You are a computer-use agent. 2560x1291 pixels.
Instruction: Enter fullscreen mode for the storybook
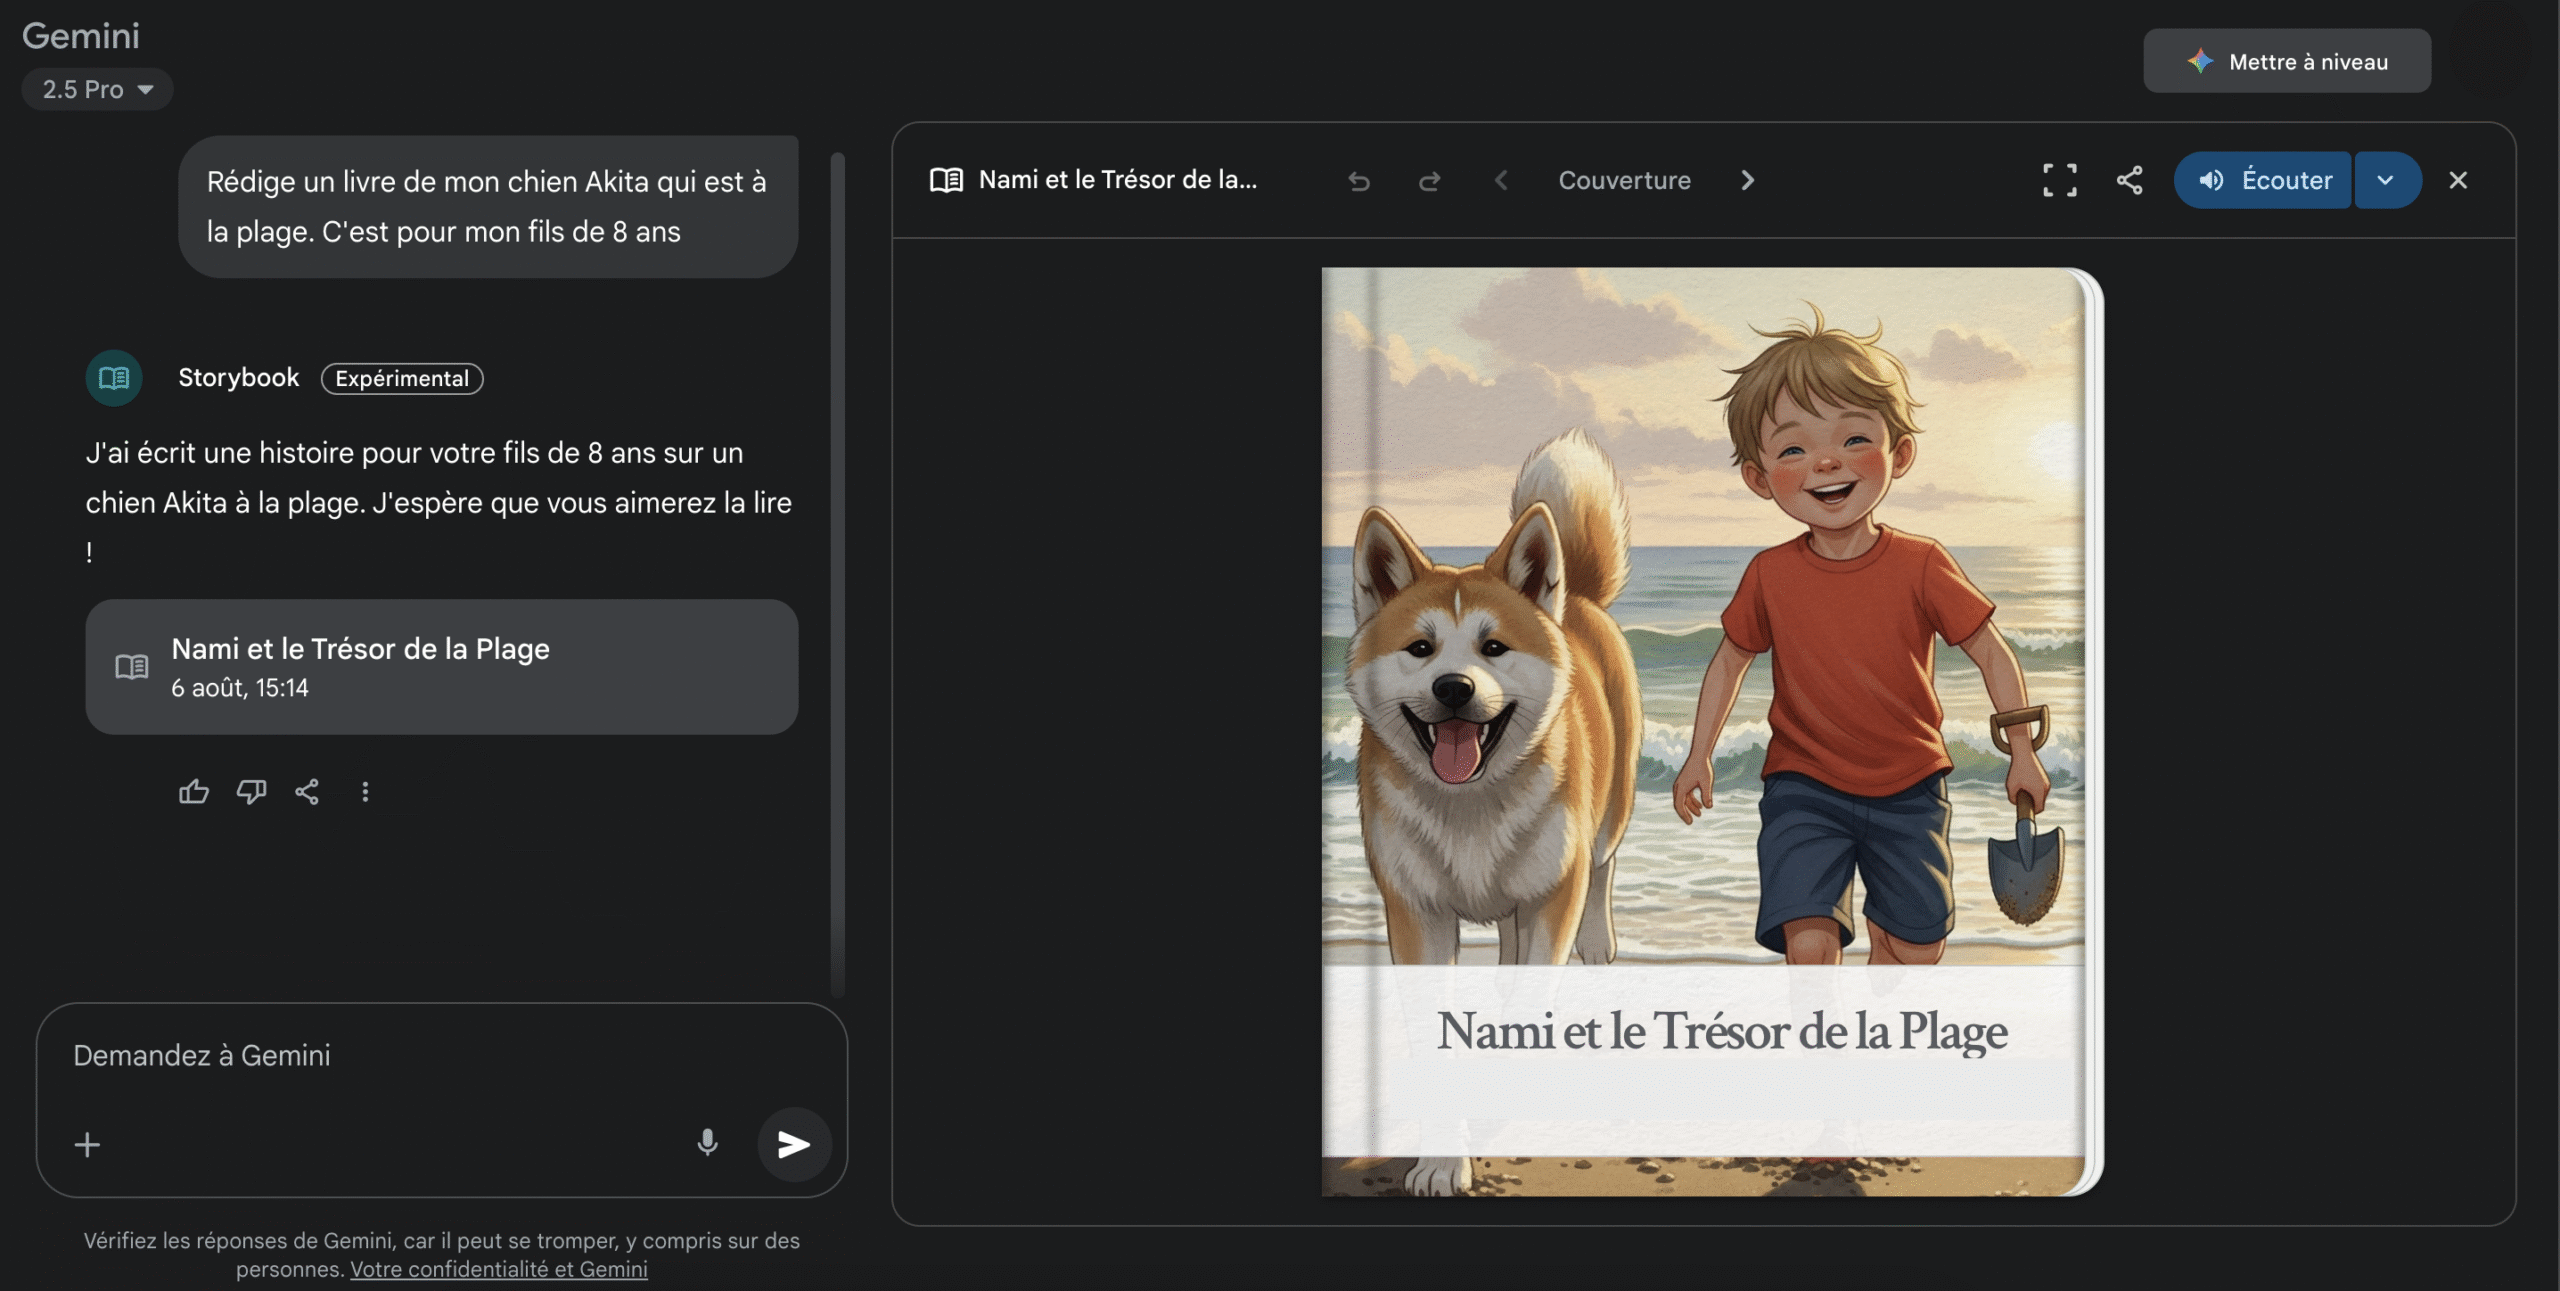(2059, 181)
